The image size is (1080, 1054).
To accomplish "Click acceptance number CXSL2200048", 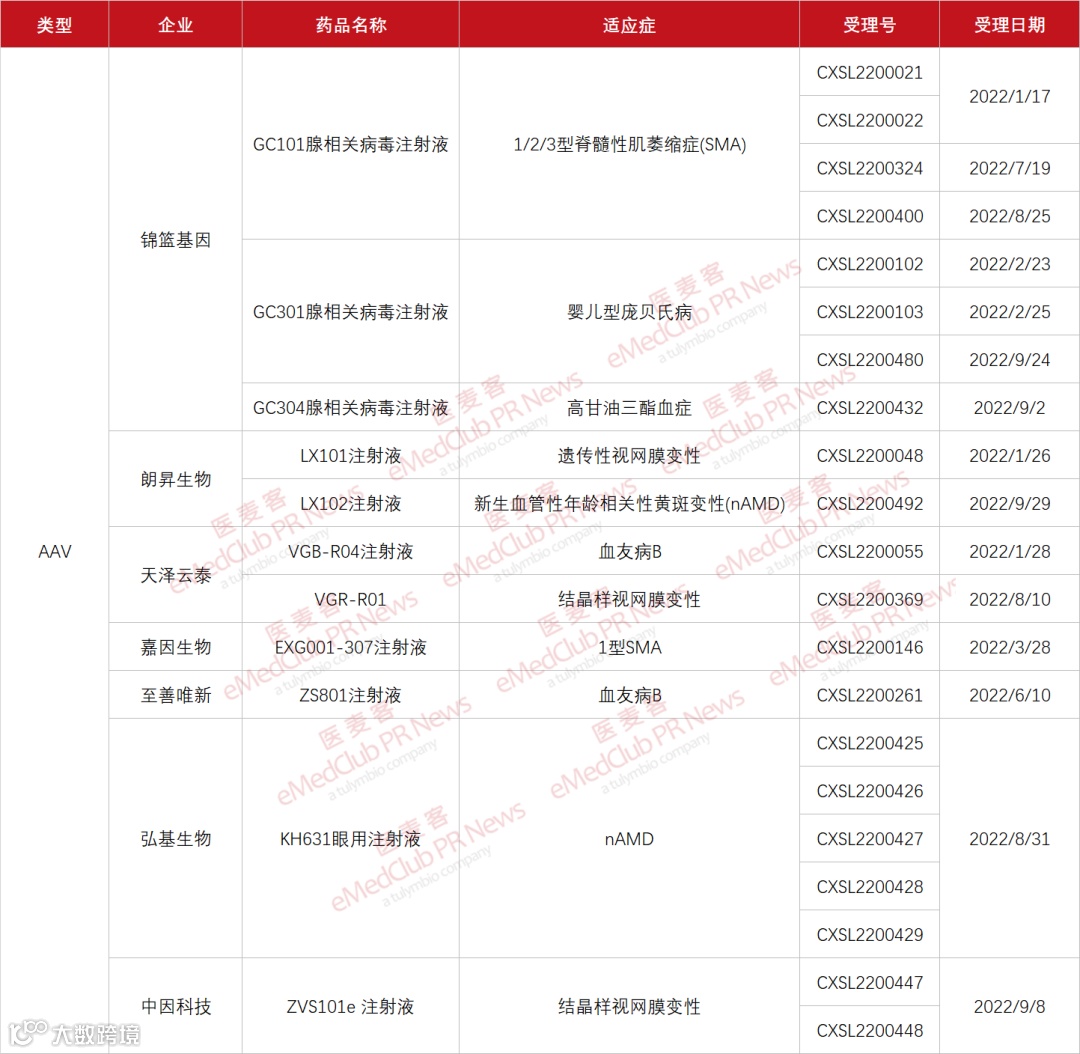I will (869, 455).
